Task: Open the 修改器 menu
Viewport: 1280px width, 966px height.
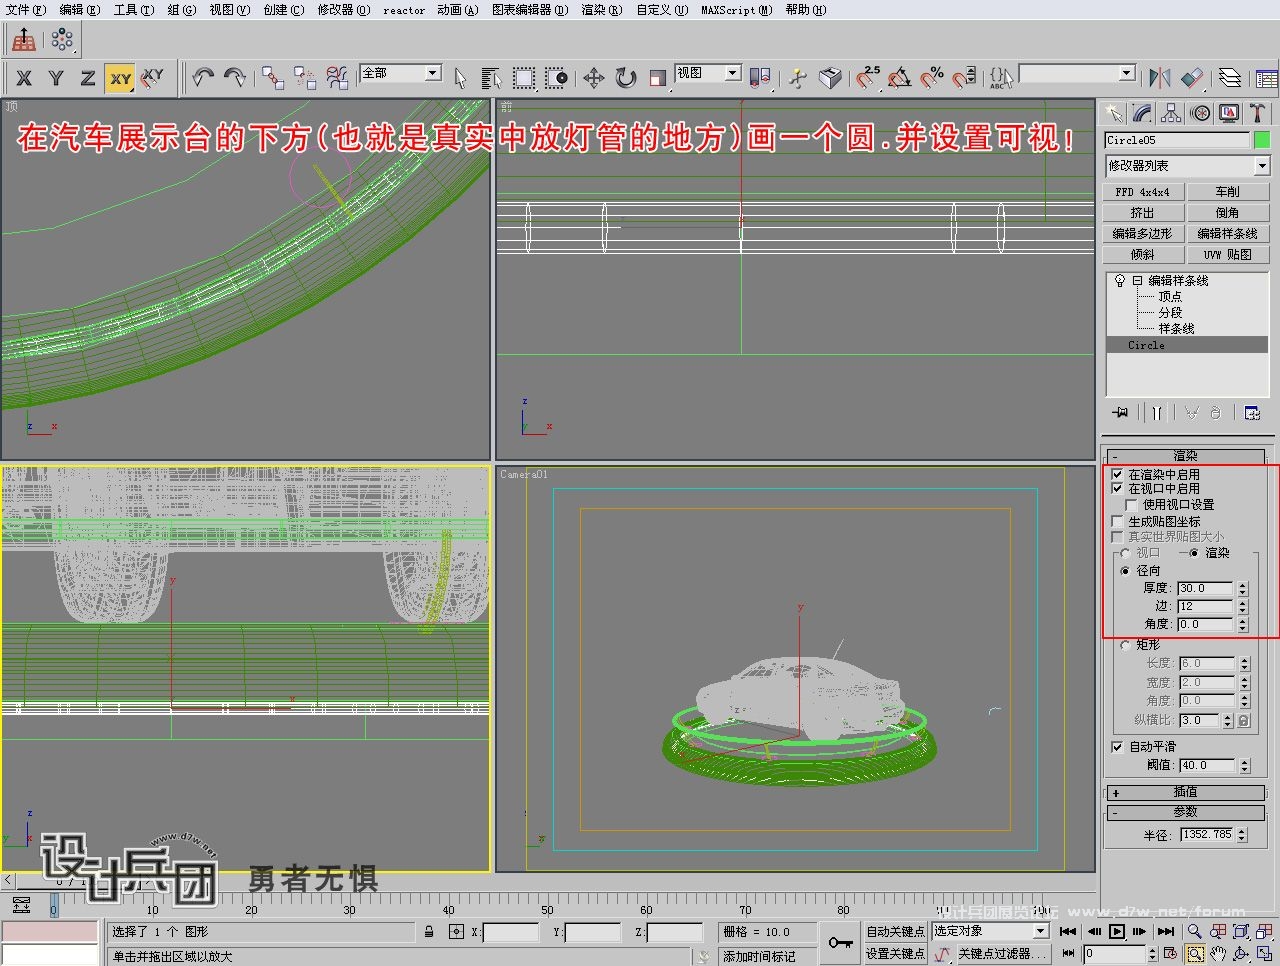Action: point(344,10)
